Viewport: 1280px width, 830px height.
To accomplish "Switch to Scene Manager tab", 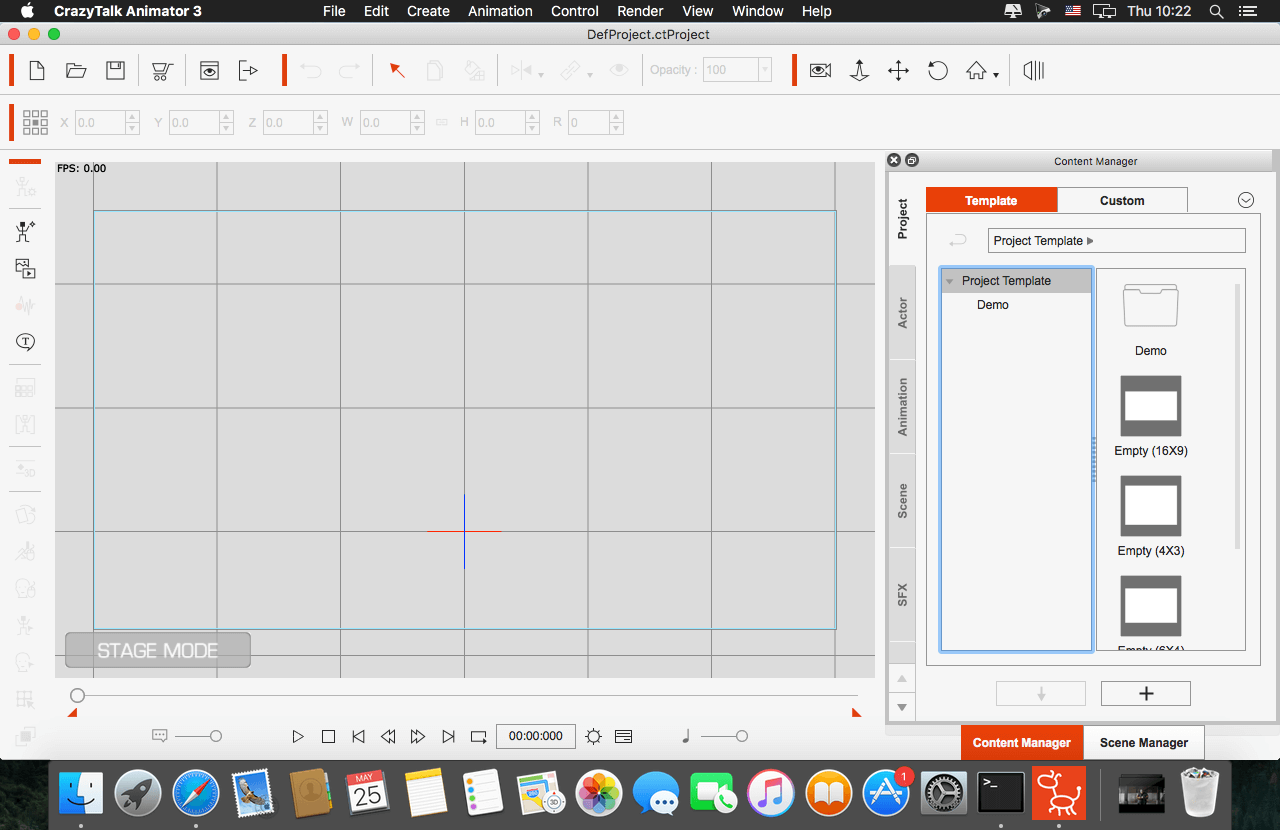I will pyautogui.click(x=1144, y=743).
